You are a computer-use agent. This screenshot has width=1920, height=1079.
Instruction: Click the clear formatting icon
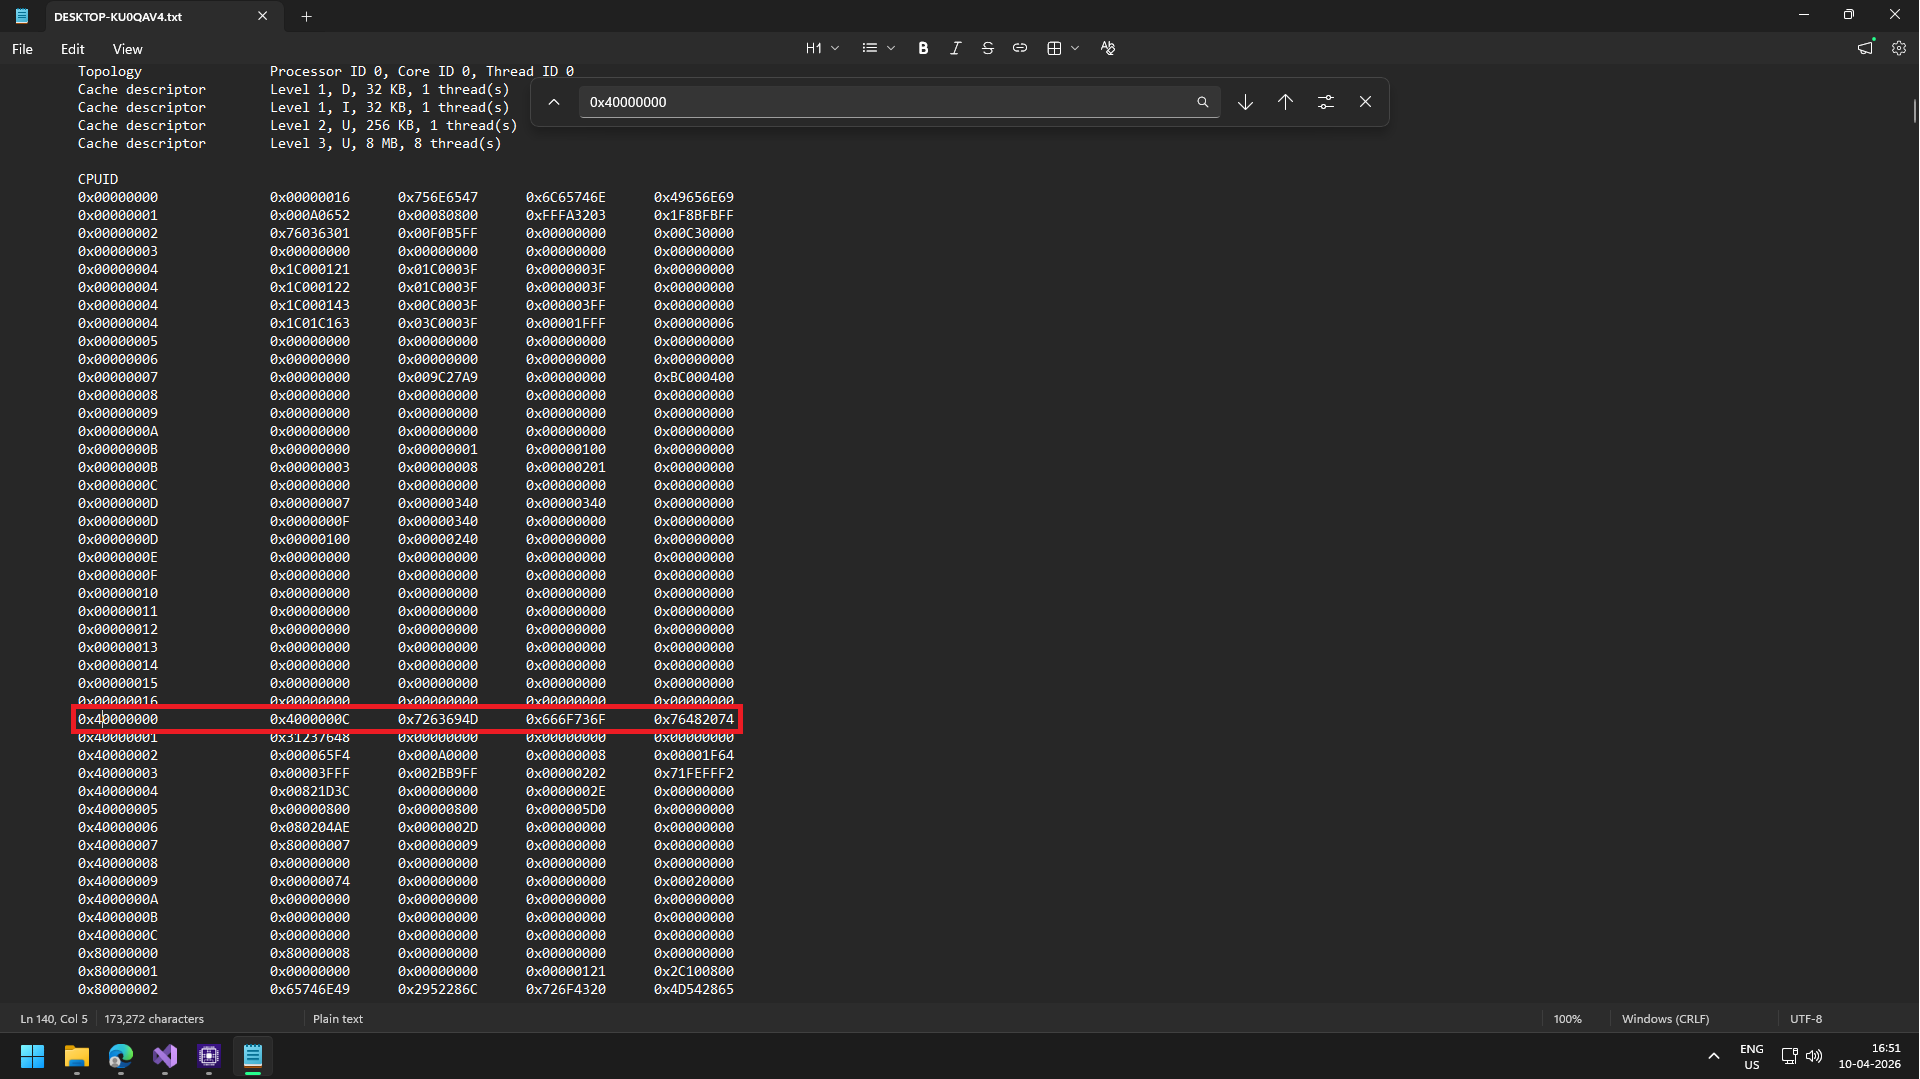pos(1107,48)
